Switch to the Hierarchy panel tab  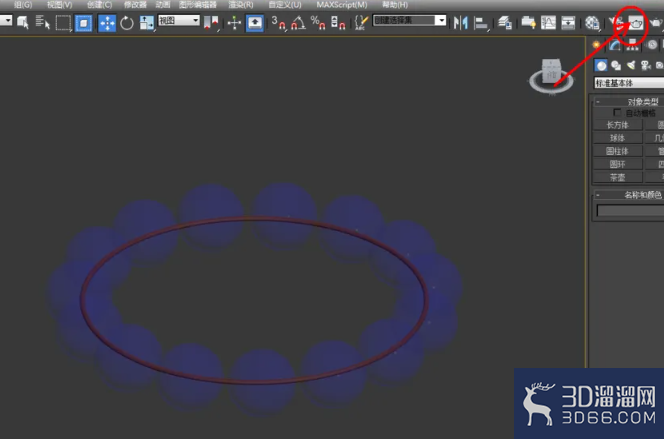click(633, 44)
